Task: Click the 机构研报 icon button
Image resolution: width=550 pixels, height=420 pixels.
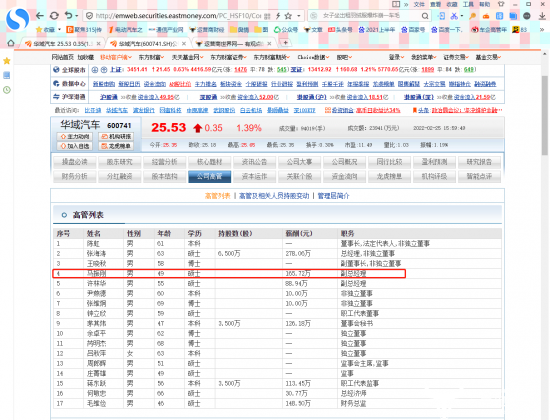Action: point(116,136)
